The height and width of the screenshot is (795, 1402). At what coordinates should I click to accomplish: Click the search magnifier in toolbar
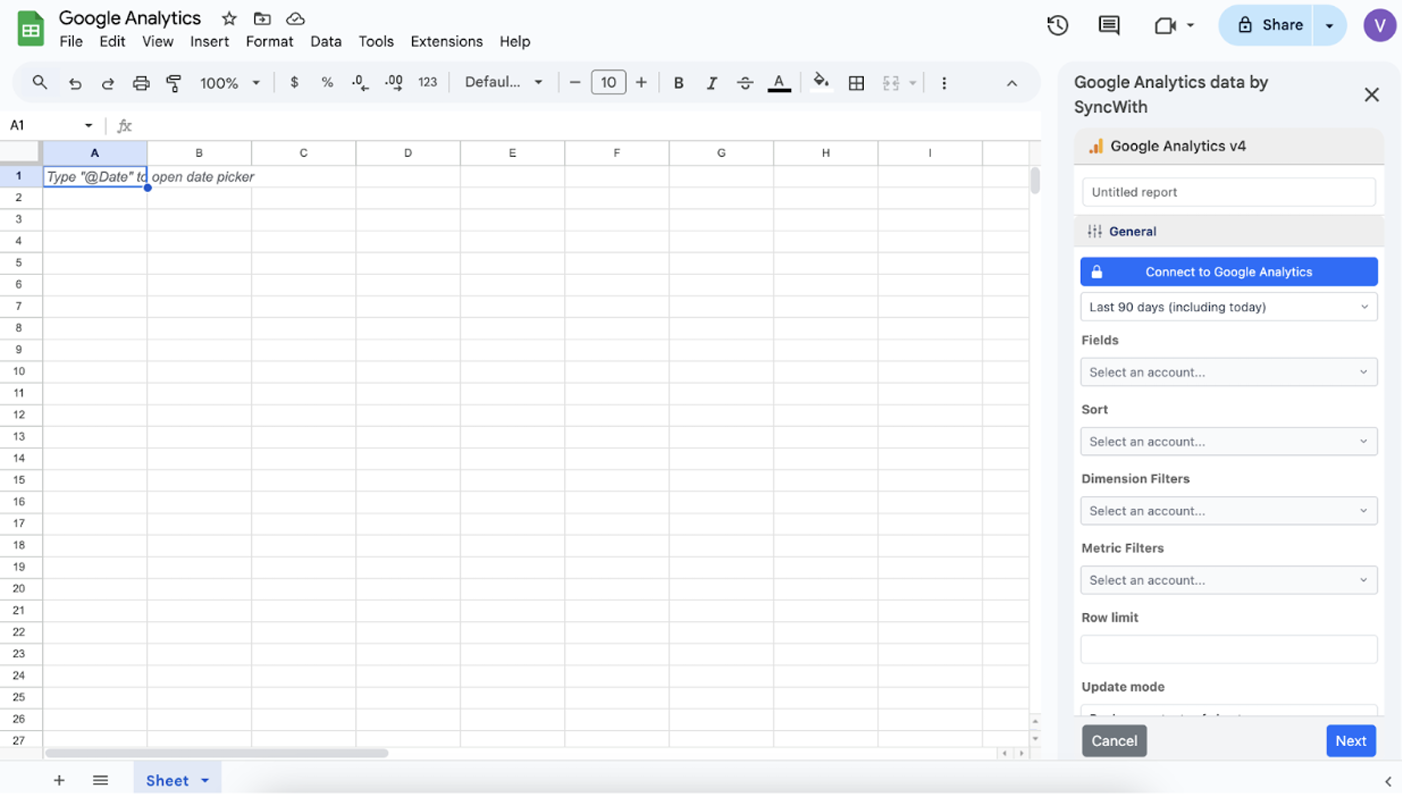(x=40, y=83)
